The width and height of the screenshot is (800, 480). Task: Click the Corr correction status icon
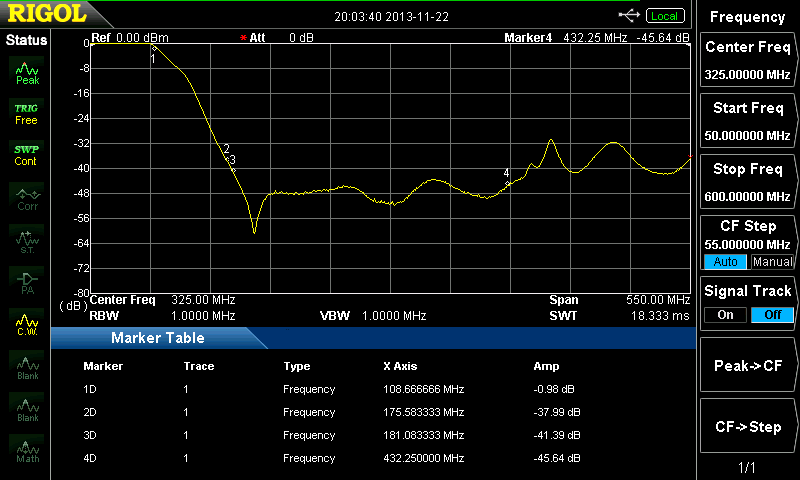click(x=27, y=197)
